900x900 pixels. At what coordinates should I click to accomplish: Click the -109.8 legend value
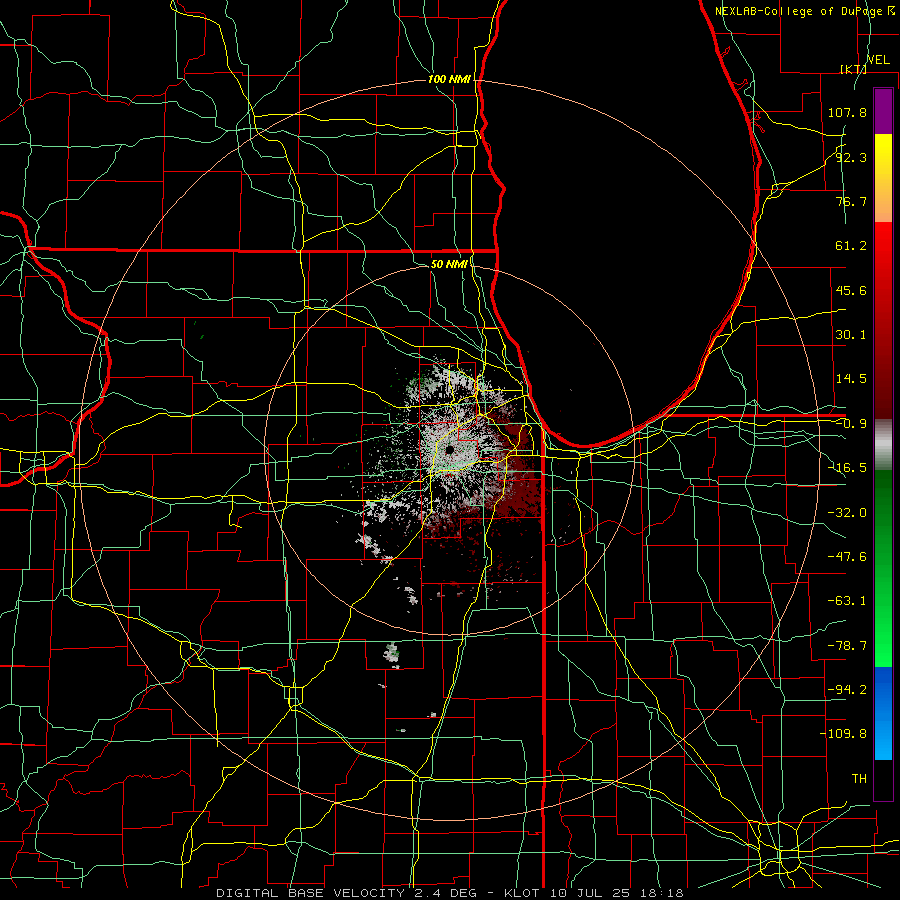point(843,734)
